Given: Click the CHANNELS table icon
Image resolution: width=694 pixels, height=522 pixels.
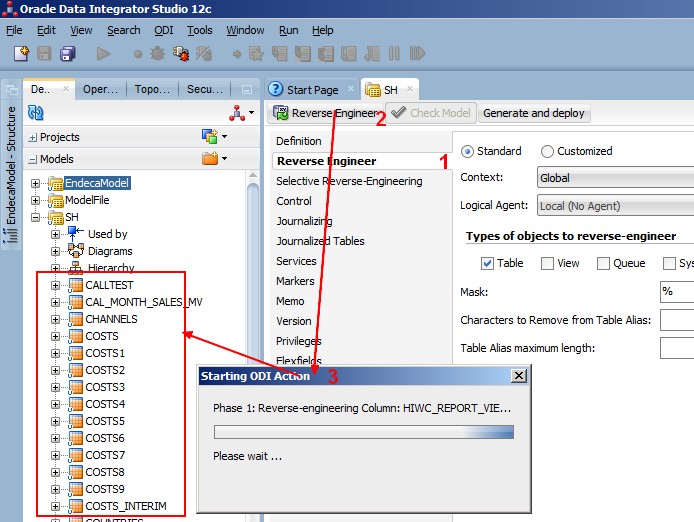Looking at the screenshot, I should (x=76, y=319).
